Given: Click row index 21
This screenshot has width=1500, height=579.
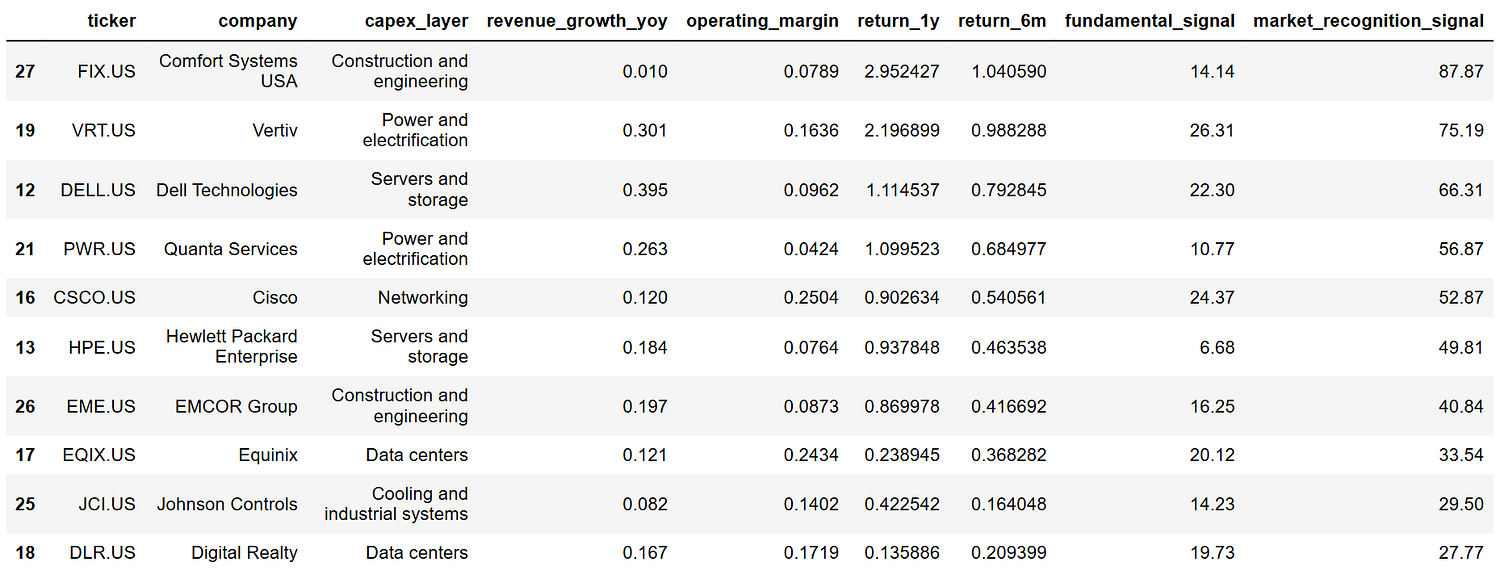Looking at the screenshot, I should 25,249.
